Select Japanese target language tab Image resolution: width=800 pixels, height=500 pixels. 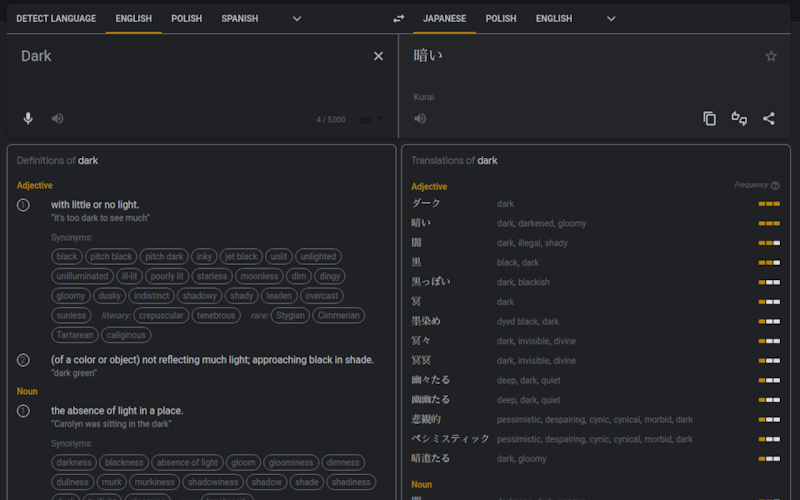444,19
